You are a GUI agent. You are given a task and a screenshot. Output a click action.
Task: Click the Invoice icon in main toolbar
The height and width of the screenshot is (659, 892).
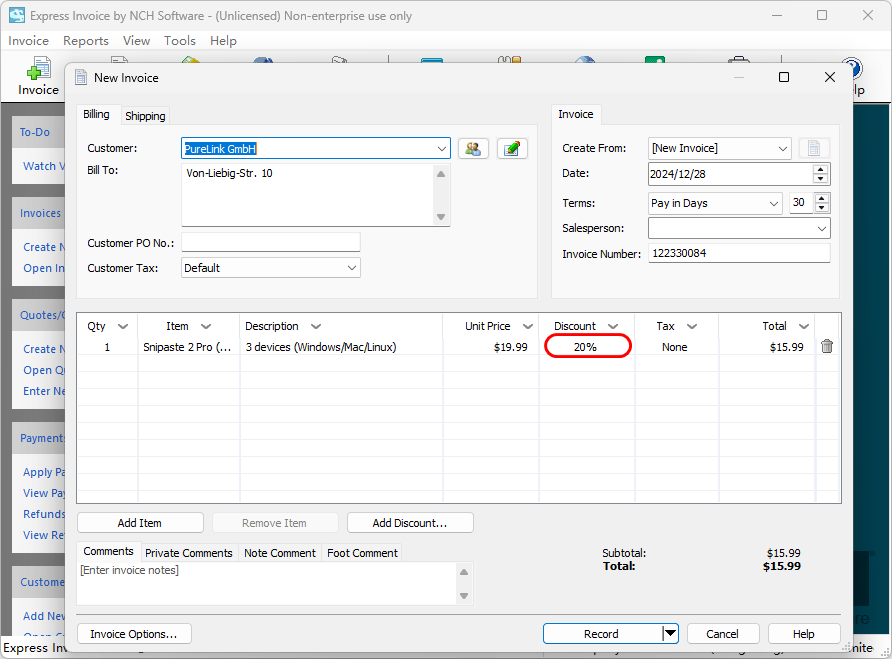coord(38,76)
